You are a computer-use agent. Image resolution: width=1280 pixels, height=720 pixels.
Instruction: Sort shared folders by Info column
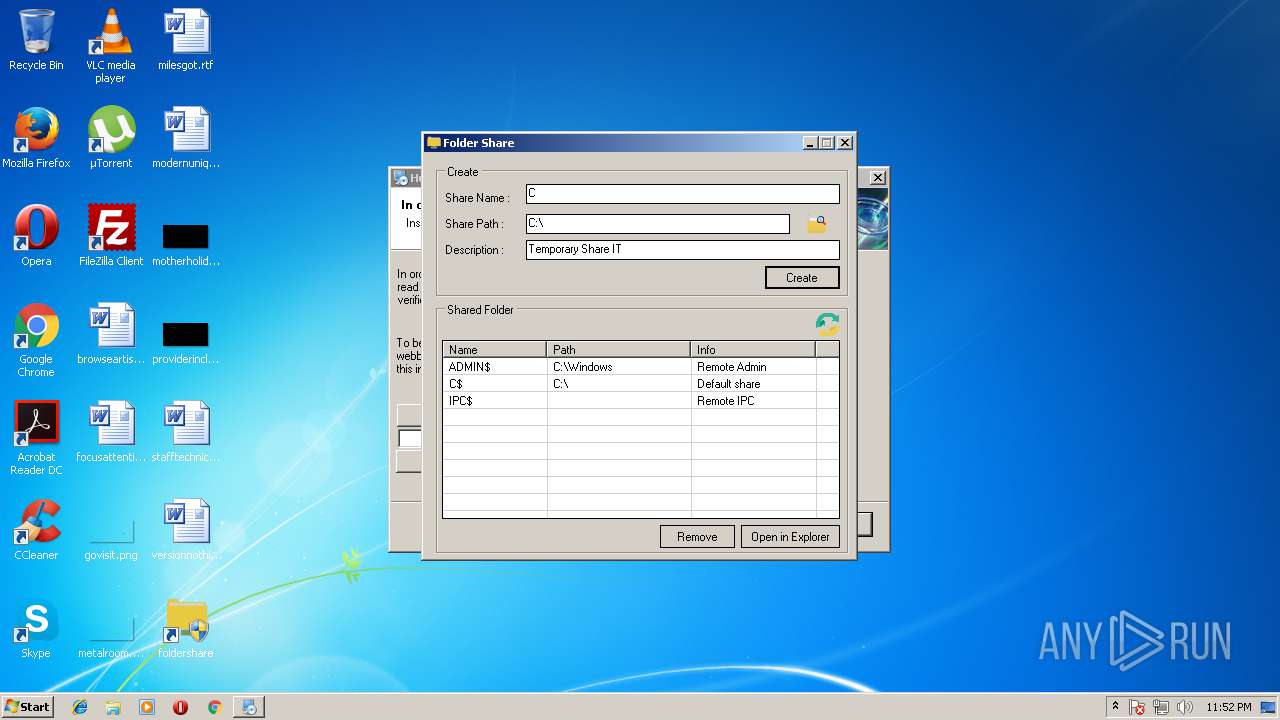click(753, 349)
